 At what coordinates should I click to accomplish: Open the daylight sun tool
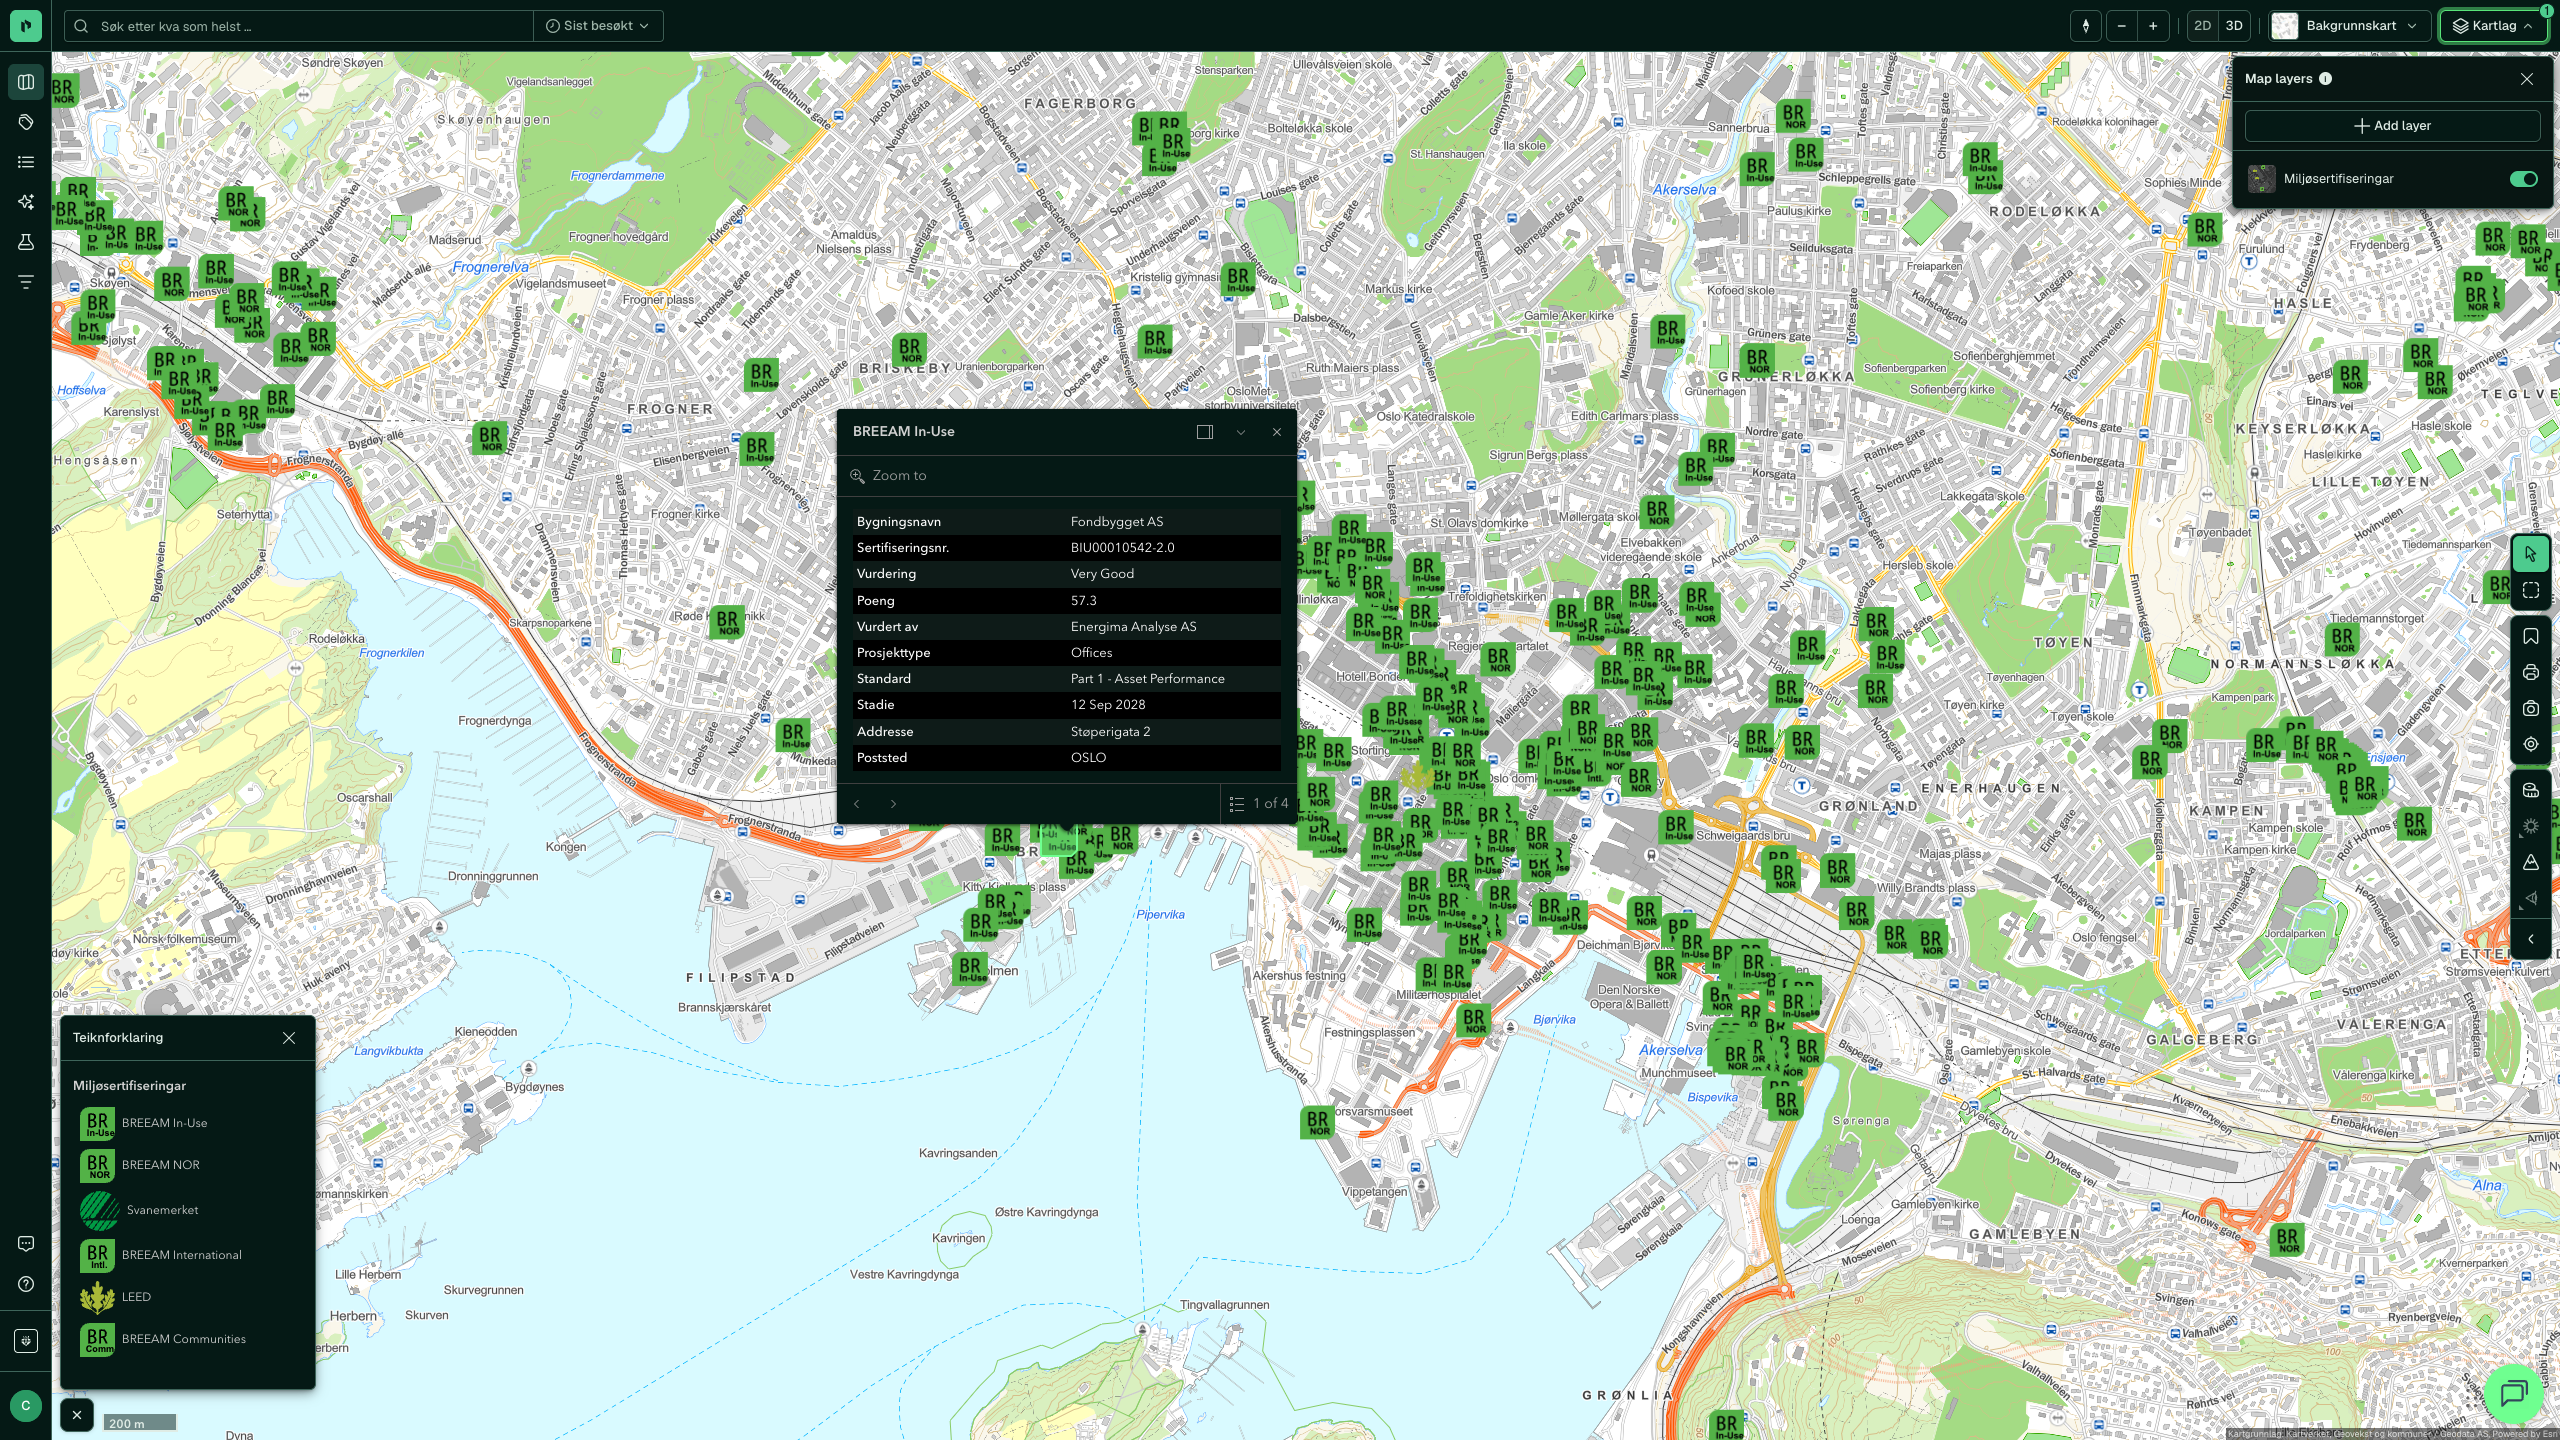pyautogui.click(x=2531, y=826)
